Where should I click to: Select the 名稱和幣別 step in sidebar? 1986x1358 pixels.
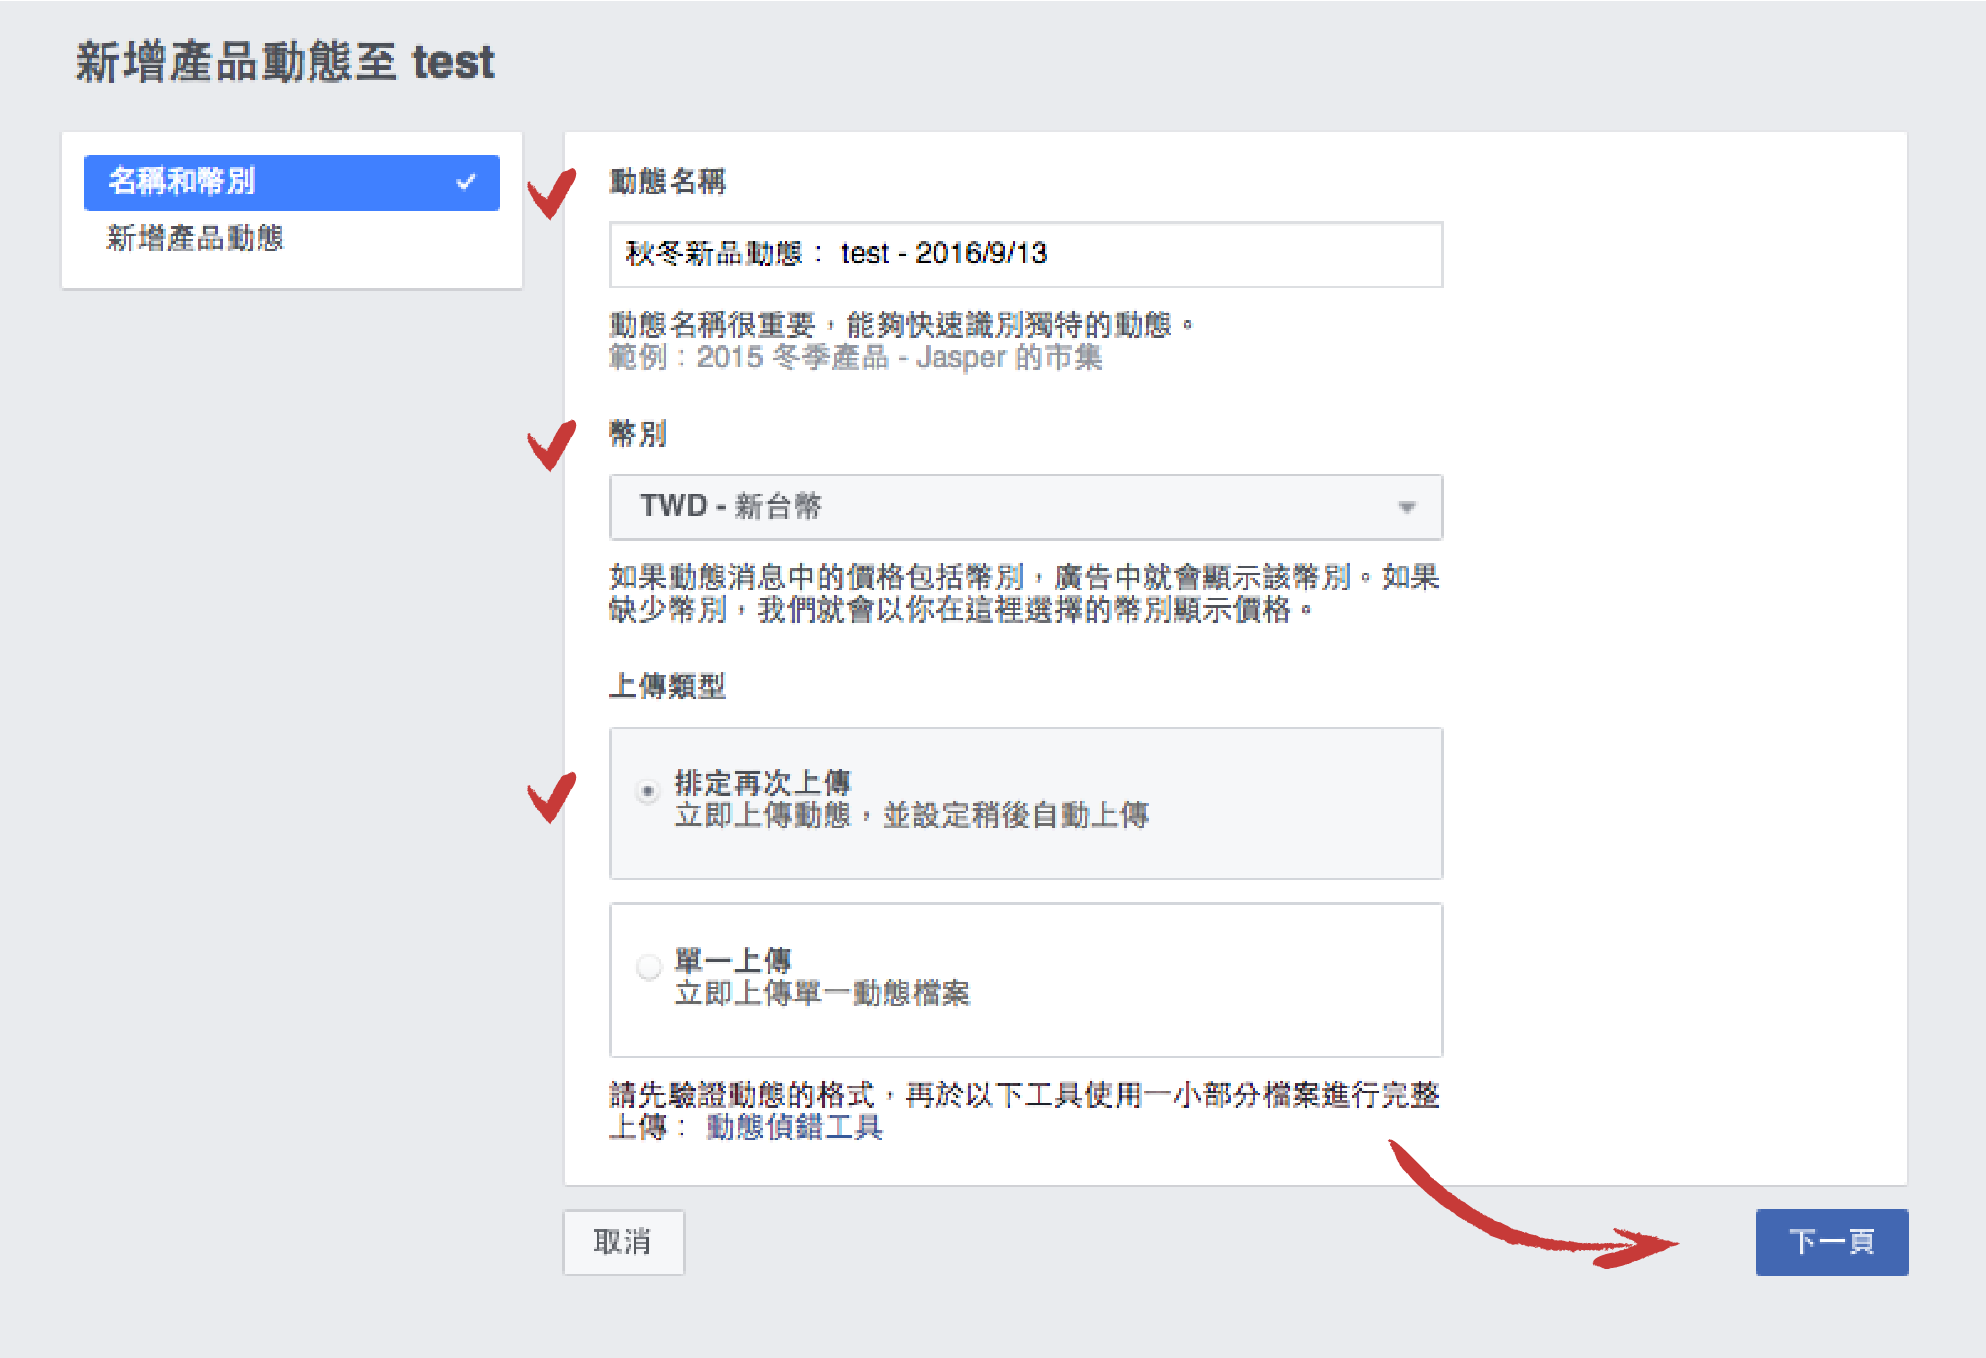292,182
